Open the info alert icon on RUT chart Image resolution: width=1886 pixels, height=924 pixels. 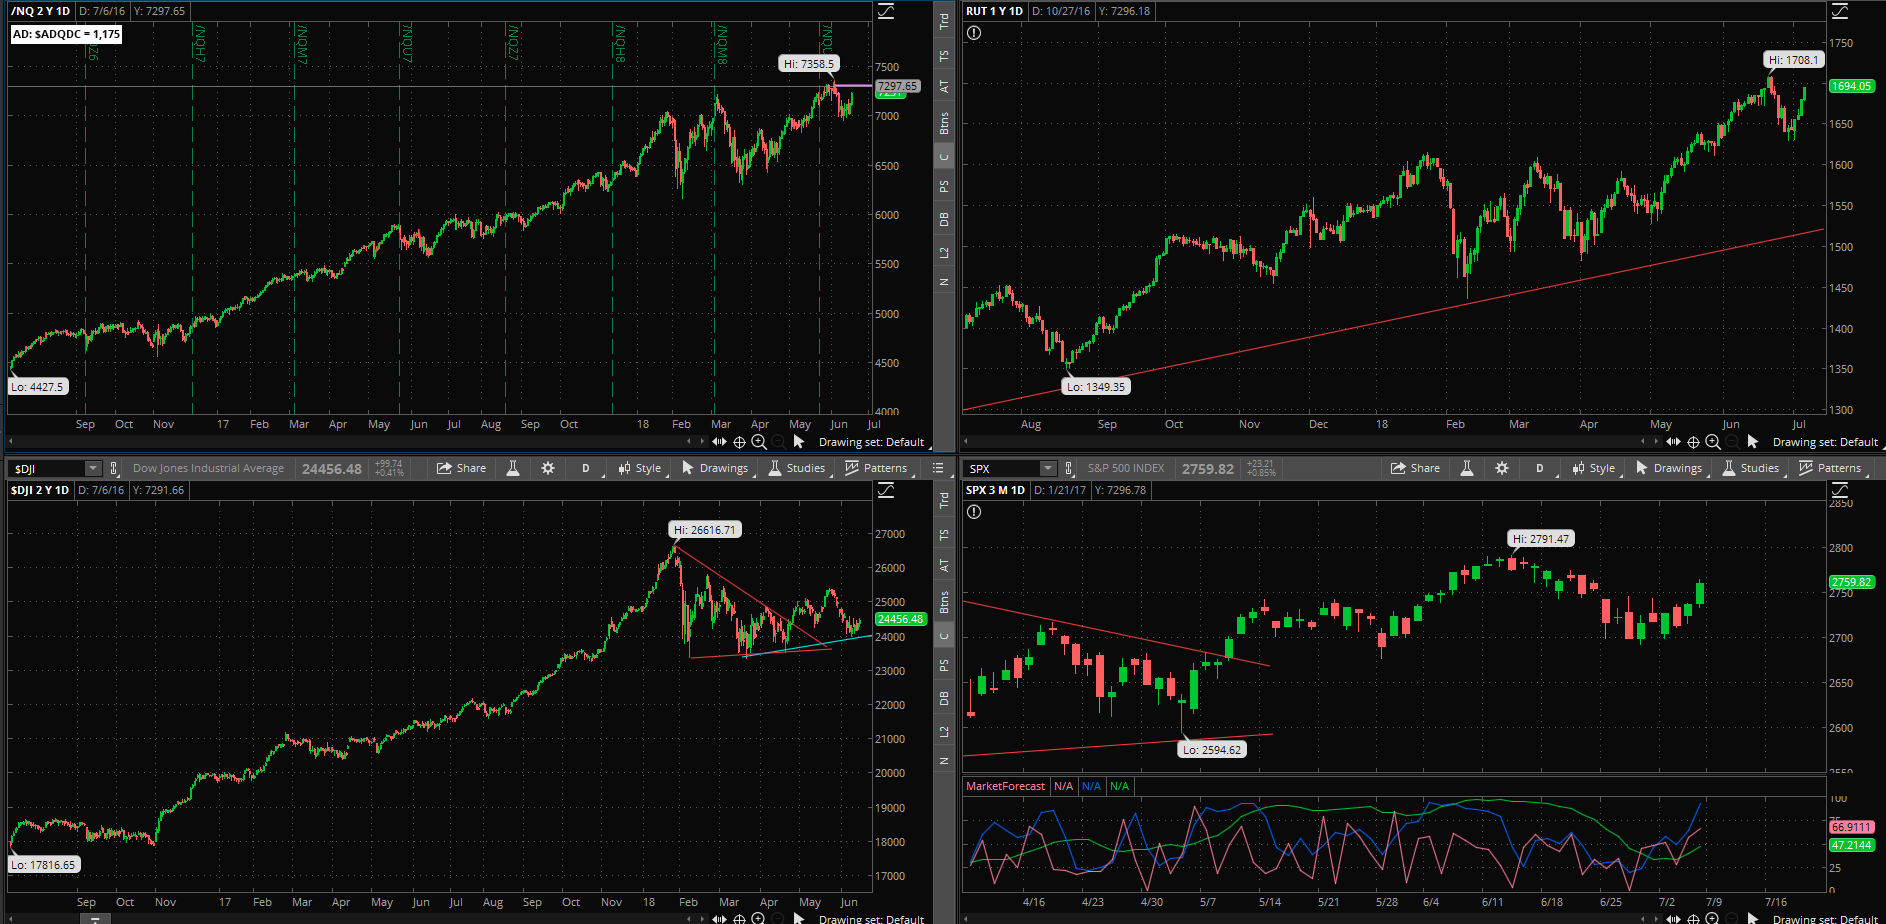pyautogui.click(x=974, y=32)
